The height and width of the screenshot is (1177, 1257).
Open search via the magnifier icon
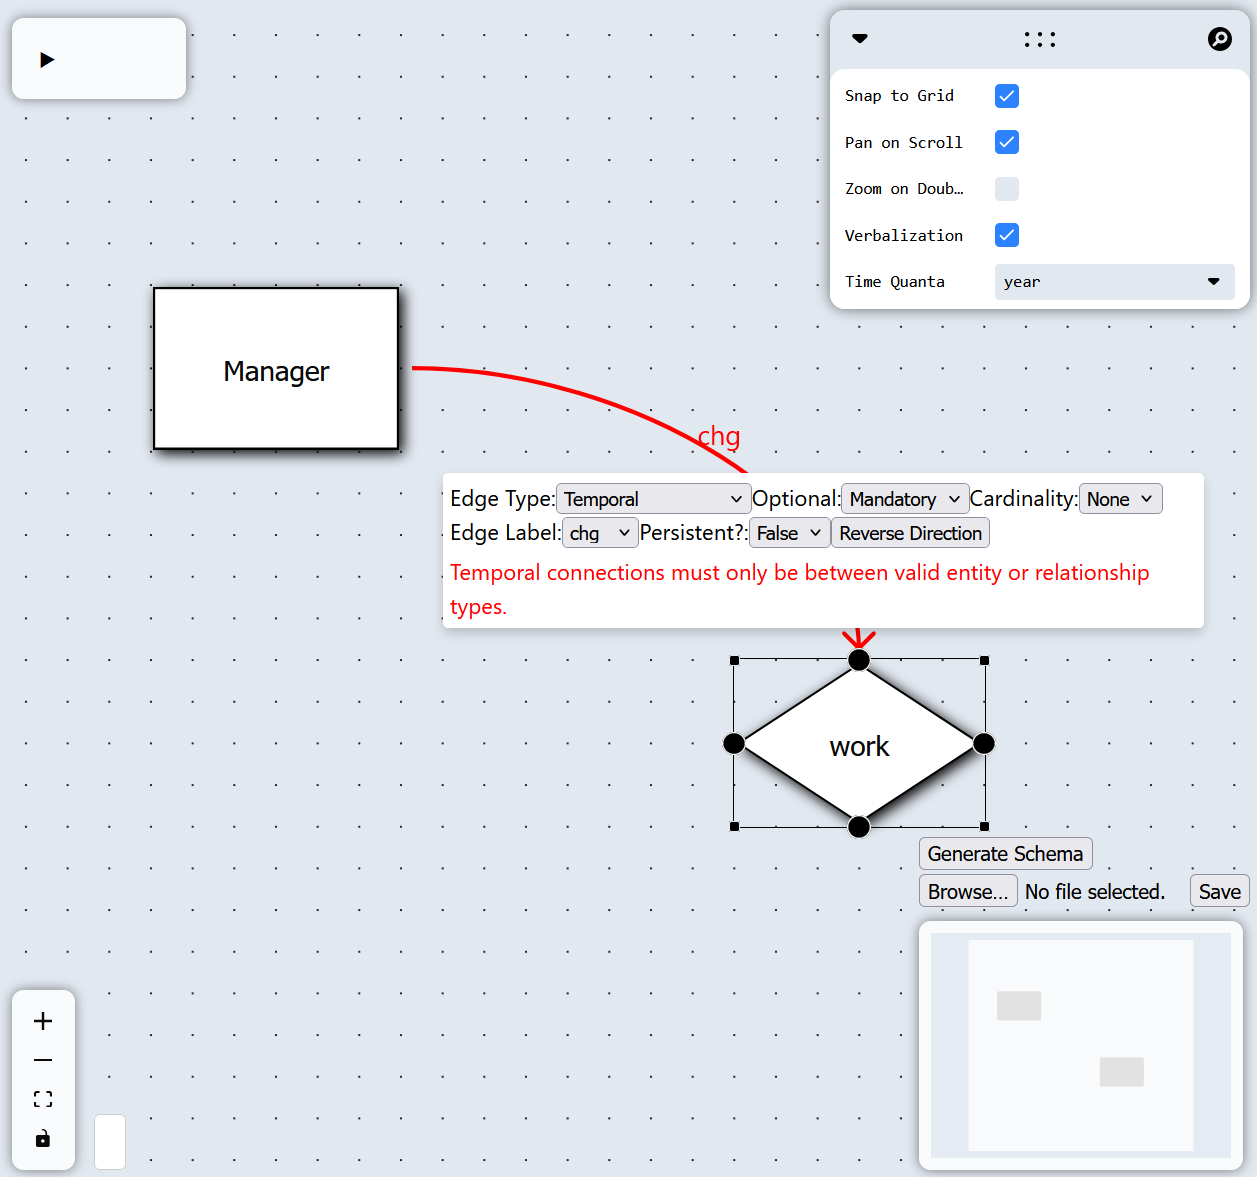click(x=1220, y=38)
